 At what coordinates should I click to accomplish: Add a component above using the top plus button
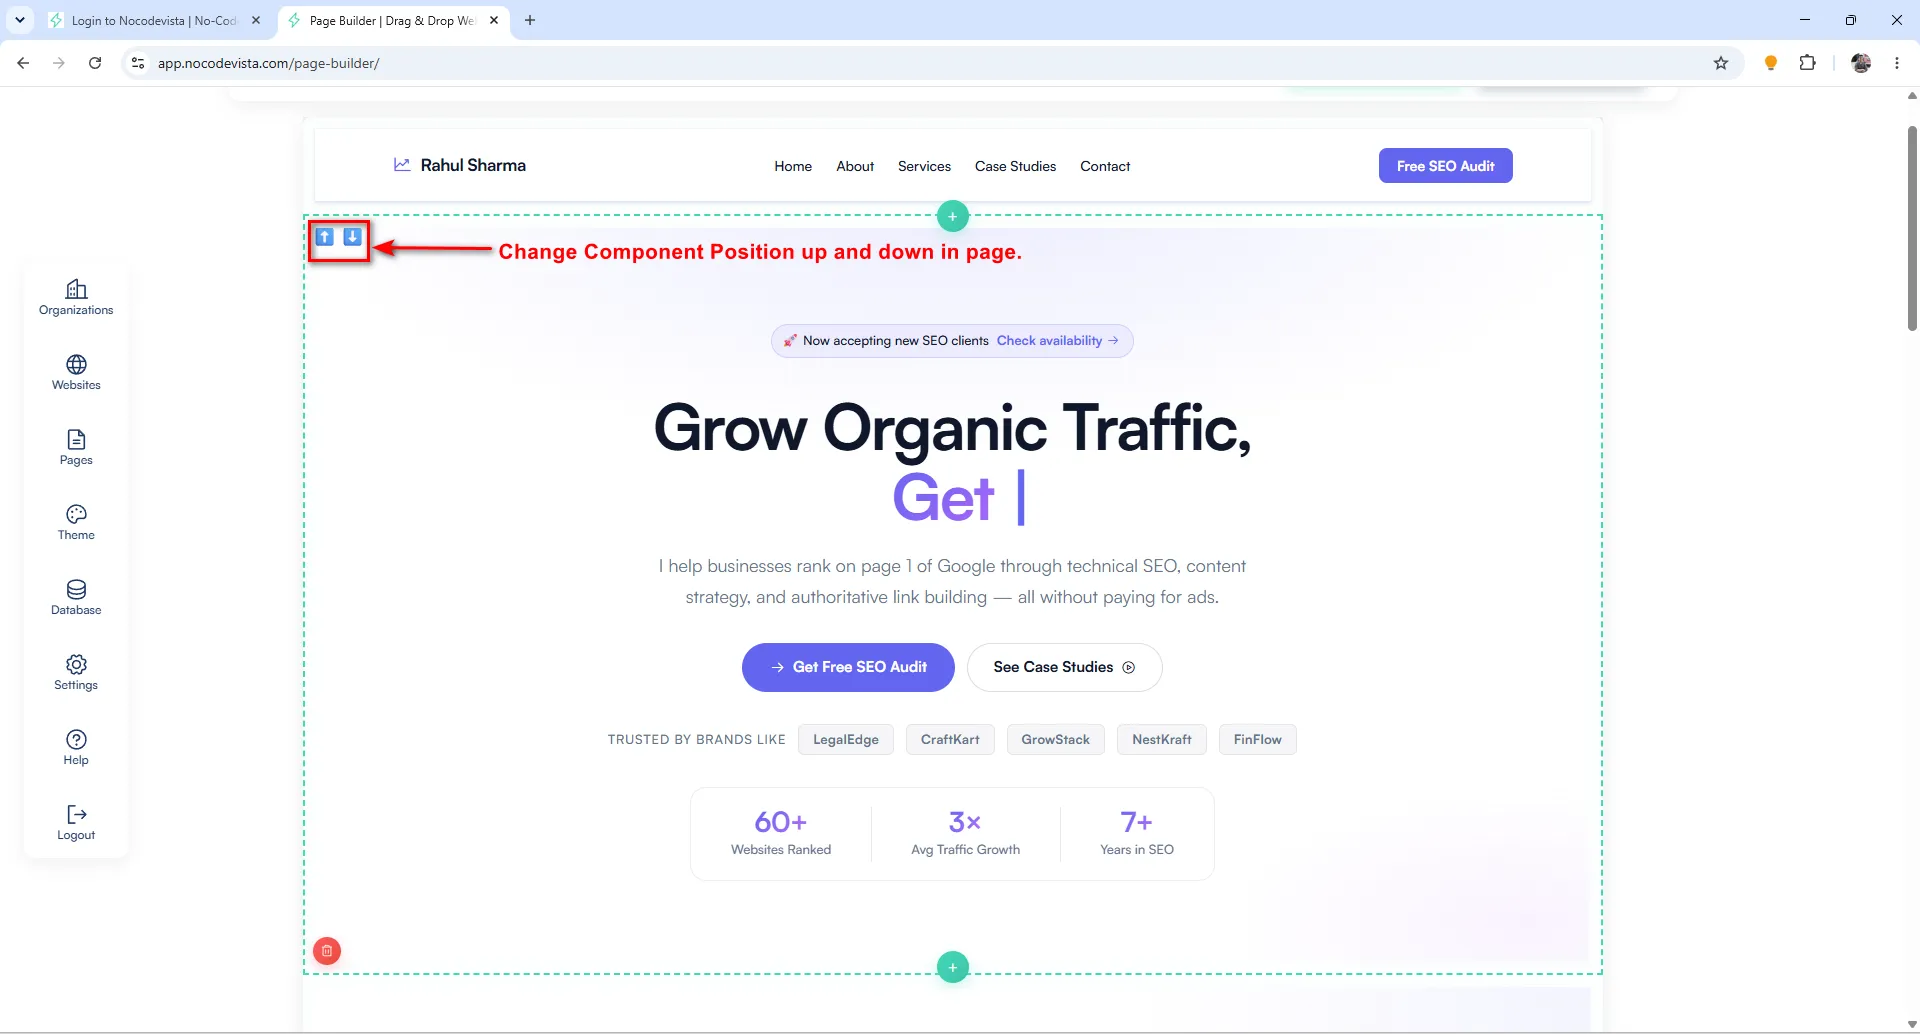(x=953, y=216)
